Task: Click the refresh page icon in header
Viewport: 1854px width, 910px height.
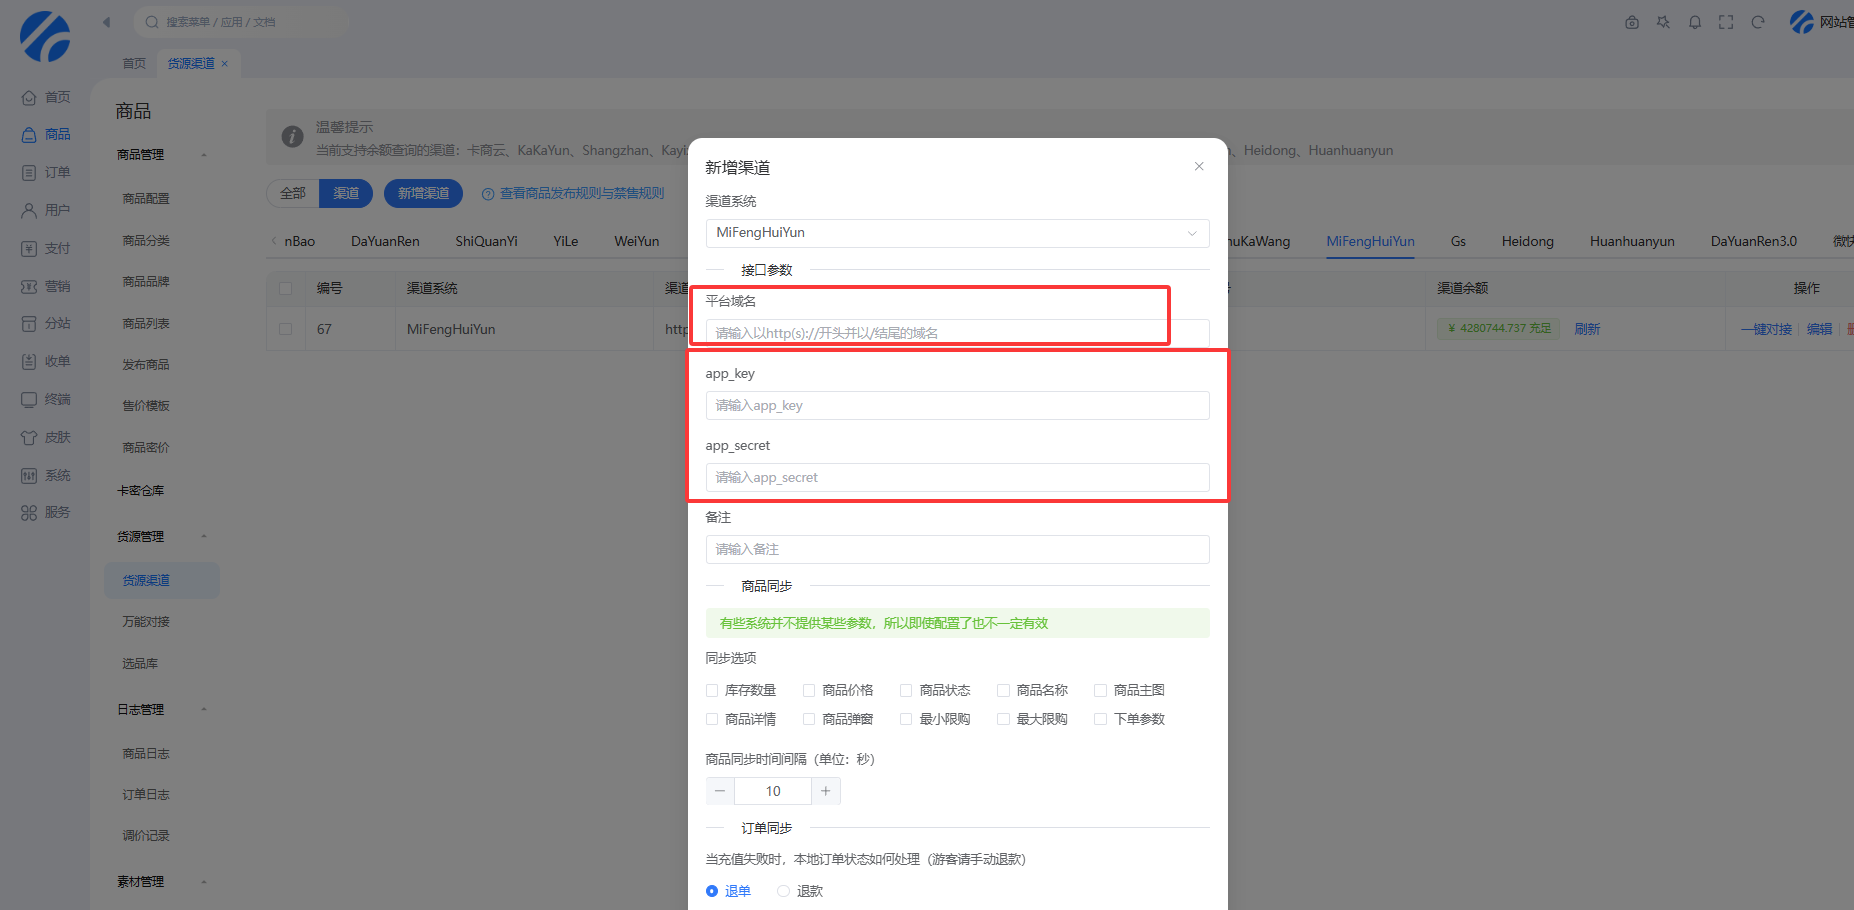Action: click(x=1758, y=22)
